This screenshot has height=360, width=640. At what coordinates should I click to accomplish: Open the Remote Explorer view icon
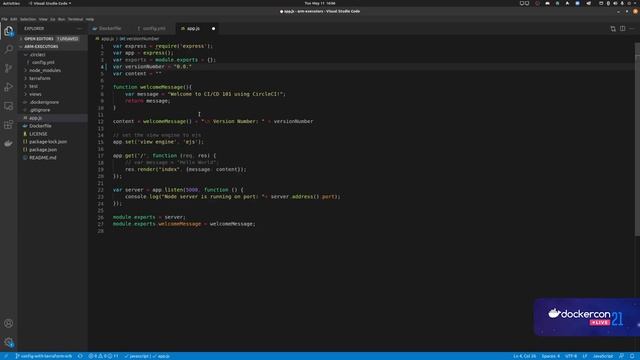[9, 106]
